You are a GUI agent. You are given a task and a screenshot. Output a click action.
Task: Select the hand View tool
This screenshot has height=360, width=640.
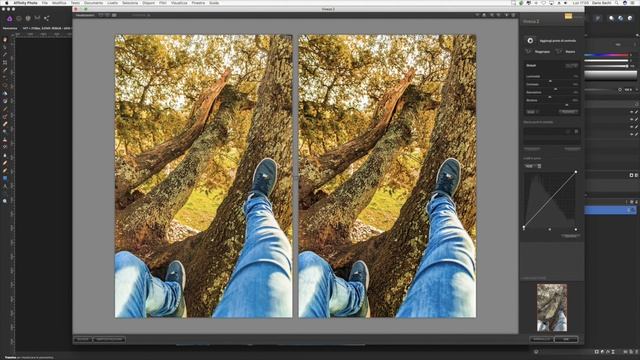5,40
